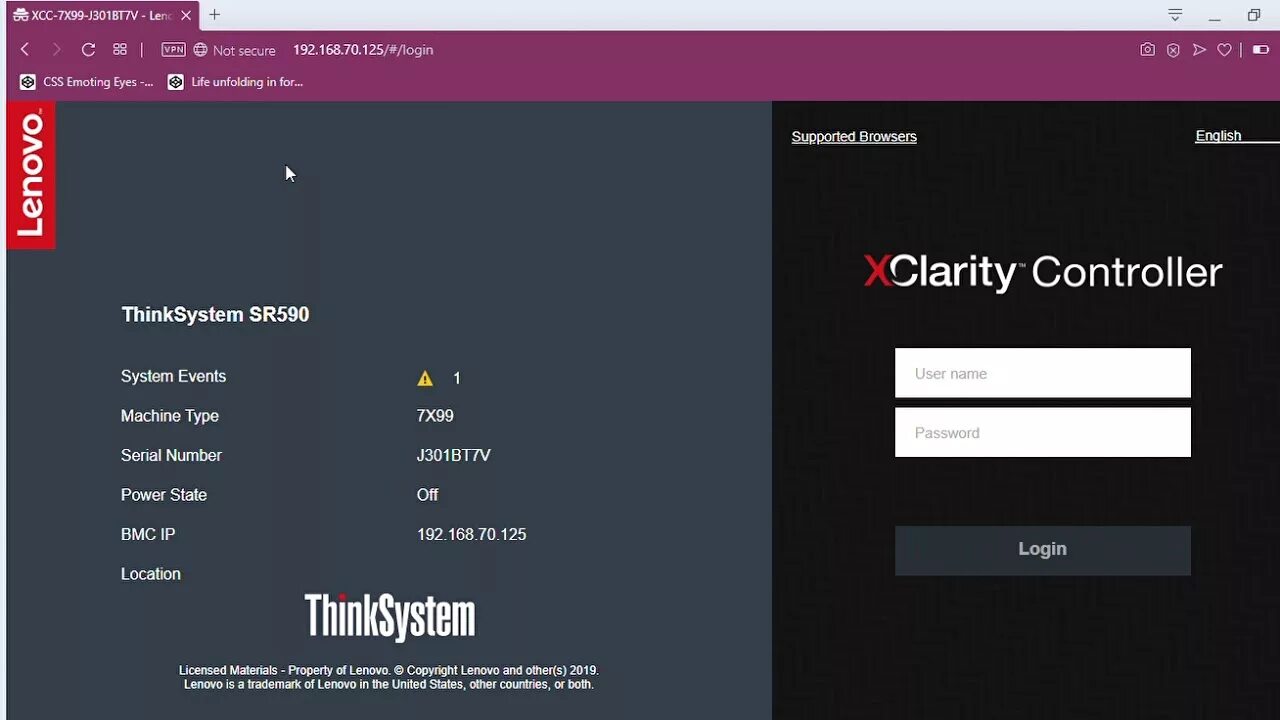This screenshot has height=720, width=1280.
Task: Click the Password field
Action: pos(1043,432)
